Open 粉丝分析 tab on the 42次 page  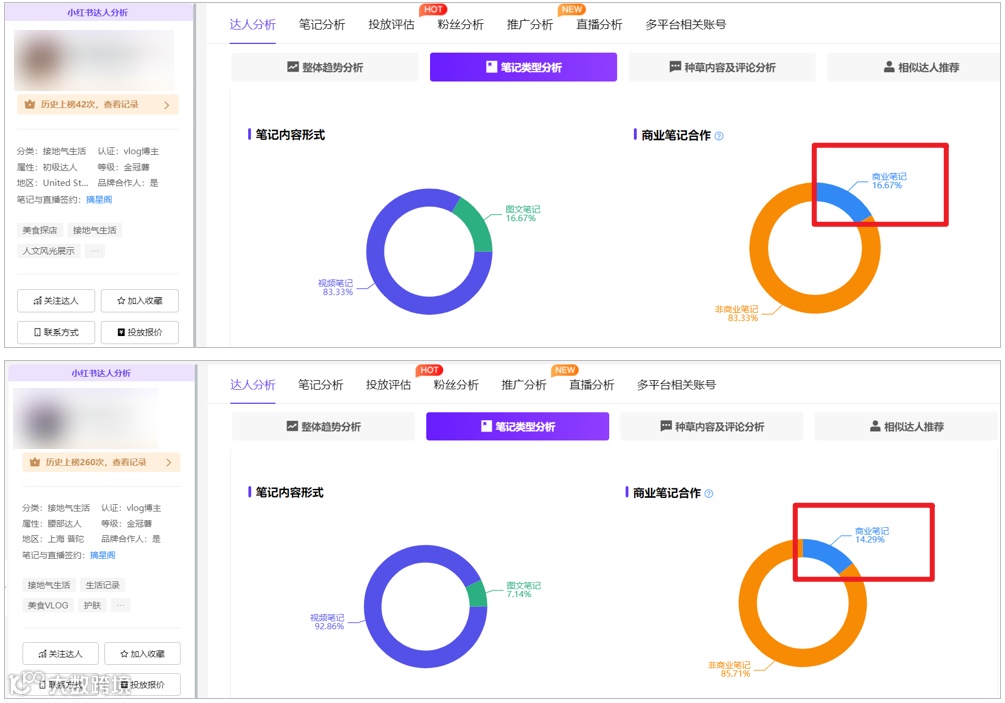click(x=460, y=24)
